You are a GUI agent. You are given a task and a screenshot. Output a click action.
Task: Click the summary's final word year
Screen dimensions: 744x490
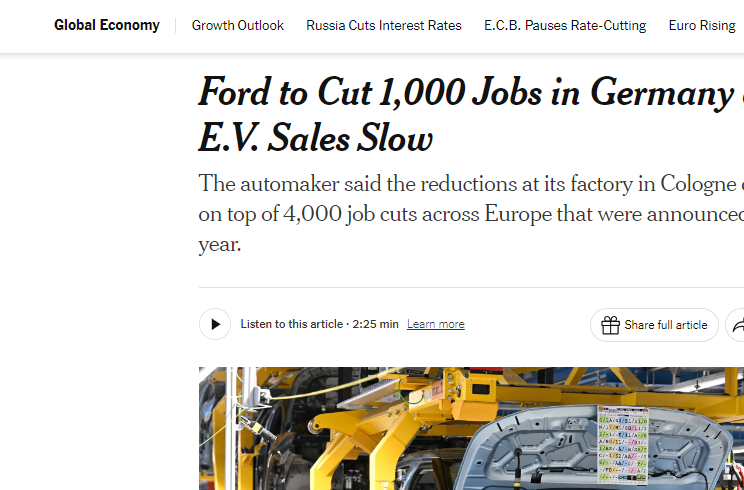coord(219,244)
